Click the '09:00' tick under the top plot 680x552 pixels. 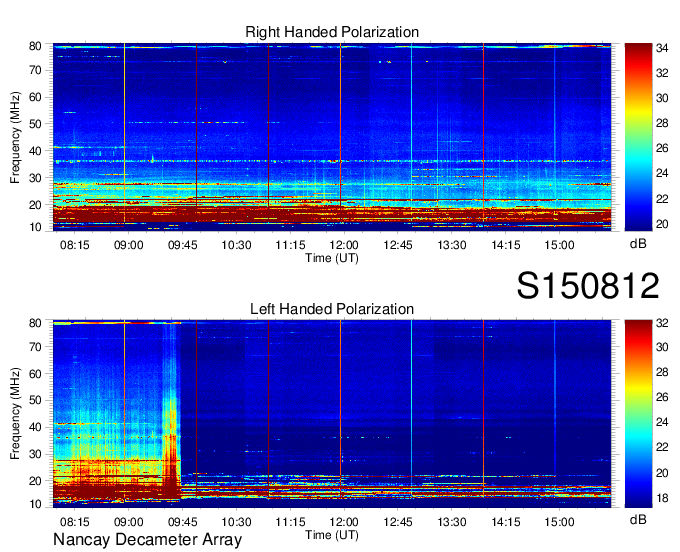[x=129, y=245]
